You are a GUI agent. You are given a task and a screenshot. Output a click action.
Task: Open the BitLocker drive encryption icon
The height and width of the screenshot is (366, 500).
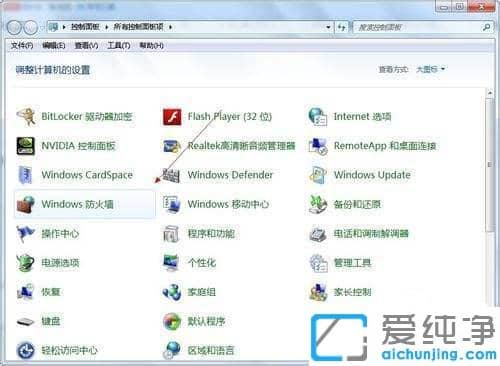[x=26, y=117]
